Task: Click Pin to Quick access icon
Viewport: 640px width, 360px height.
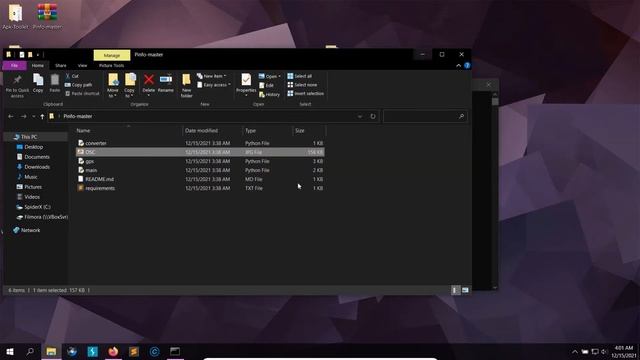Action: (x=17, y=85)
